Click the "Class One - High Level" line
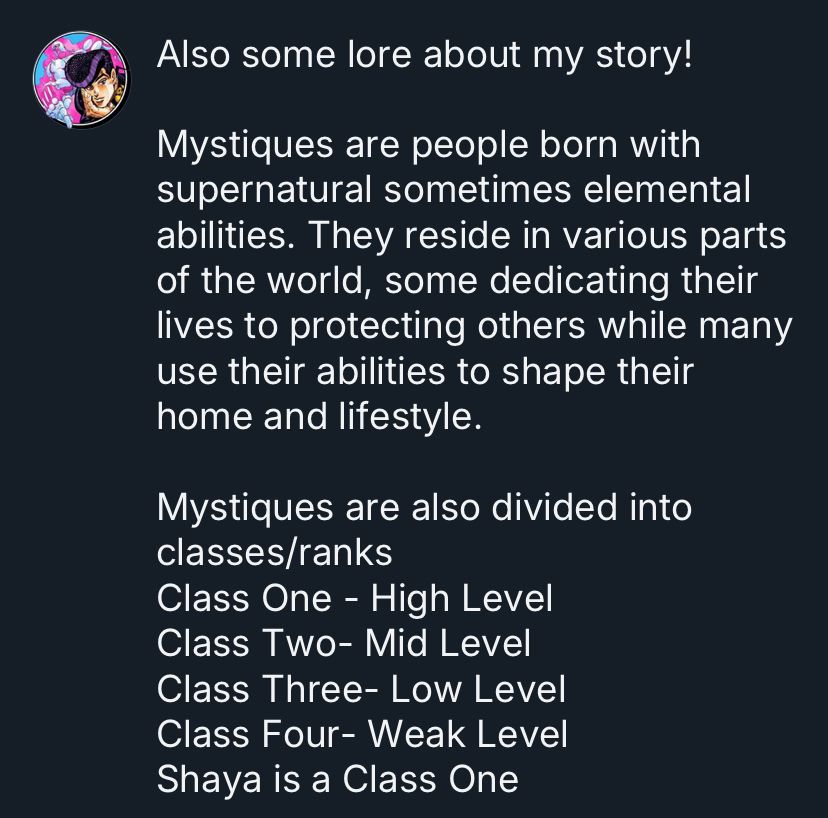 [x=355, y=599]
